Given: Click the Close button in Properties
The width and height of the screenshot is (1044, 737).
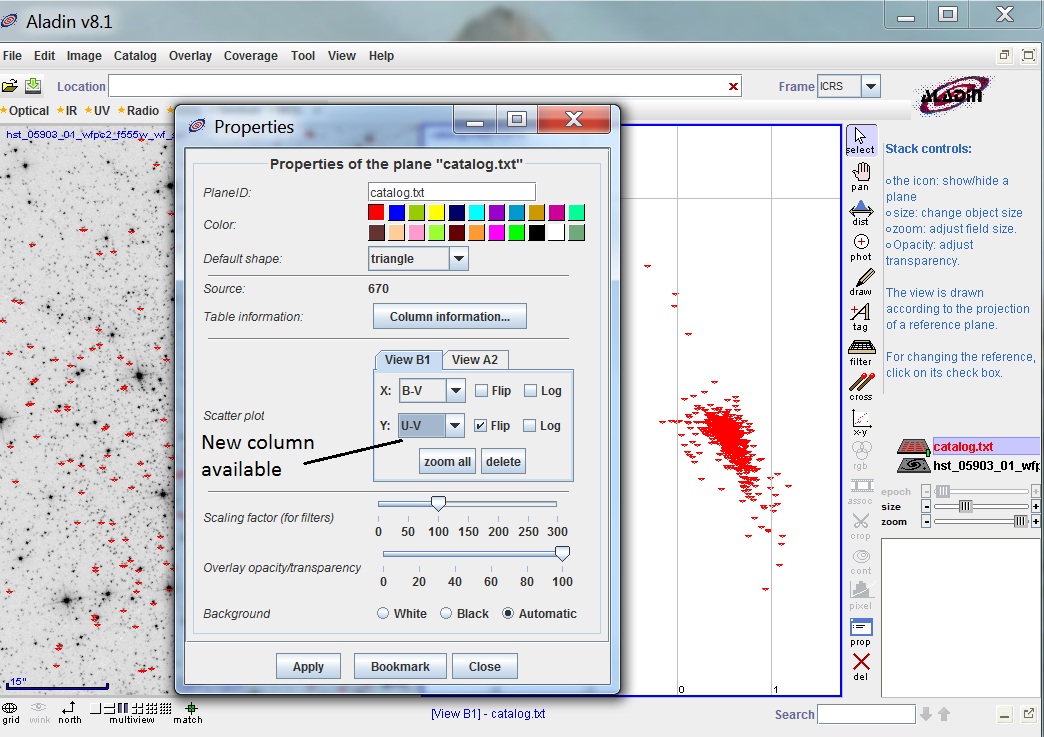Looking at the screenshot, I should [485, 666].
